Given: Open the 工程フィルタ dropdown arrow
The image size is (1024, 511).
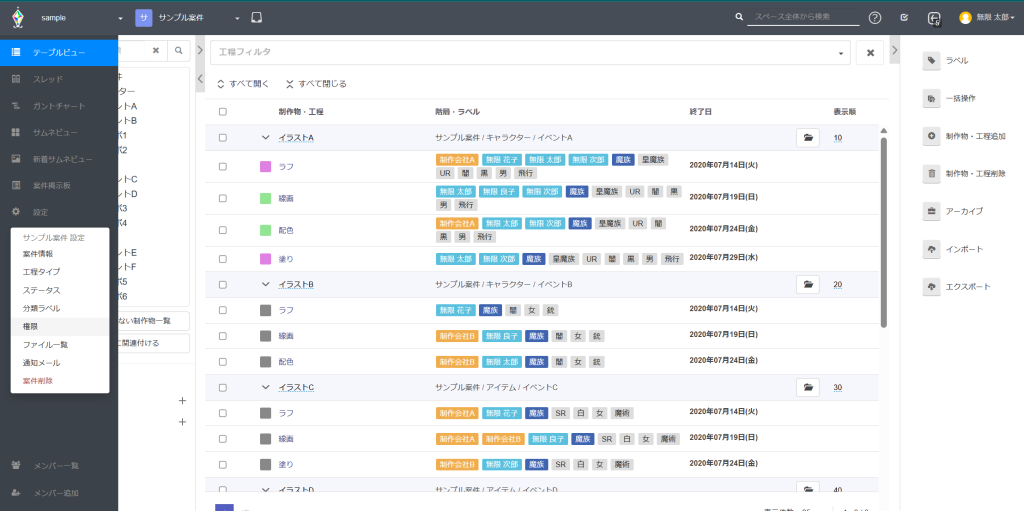Looking at the screenshot, I should [840, 52].
